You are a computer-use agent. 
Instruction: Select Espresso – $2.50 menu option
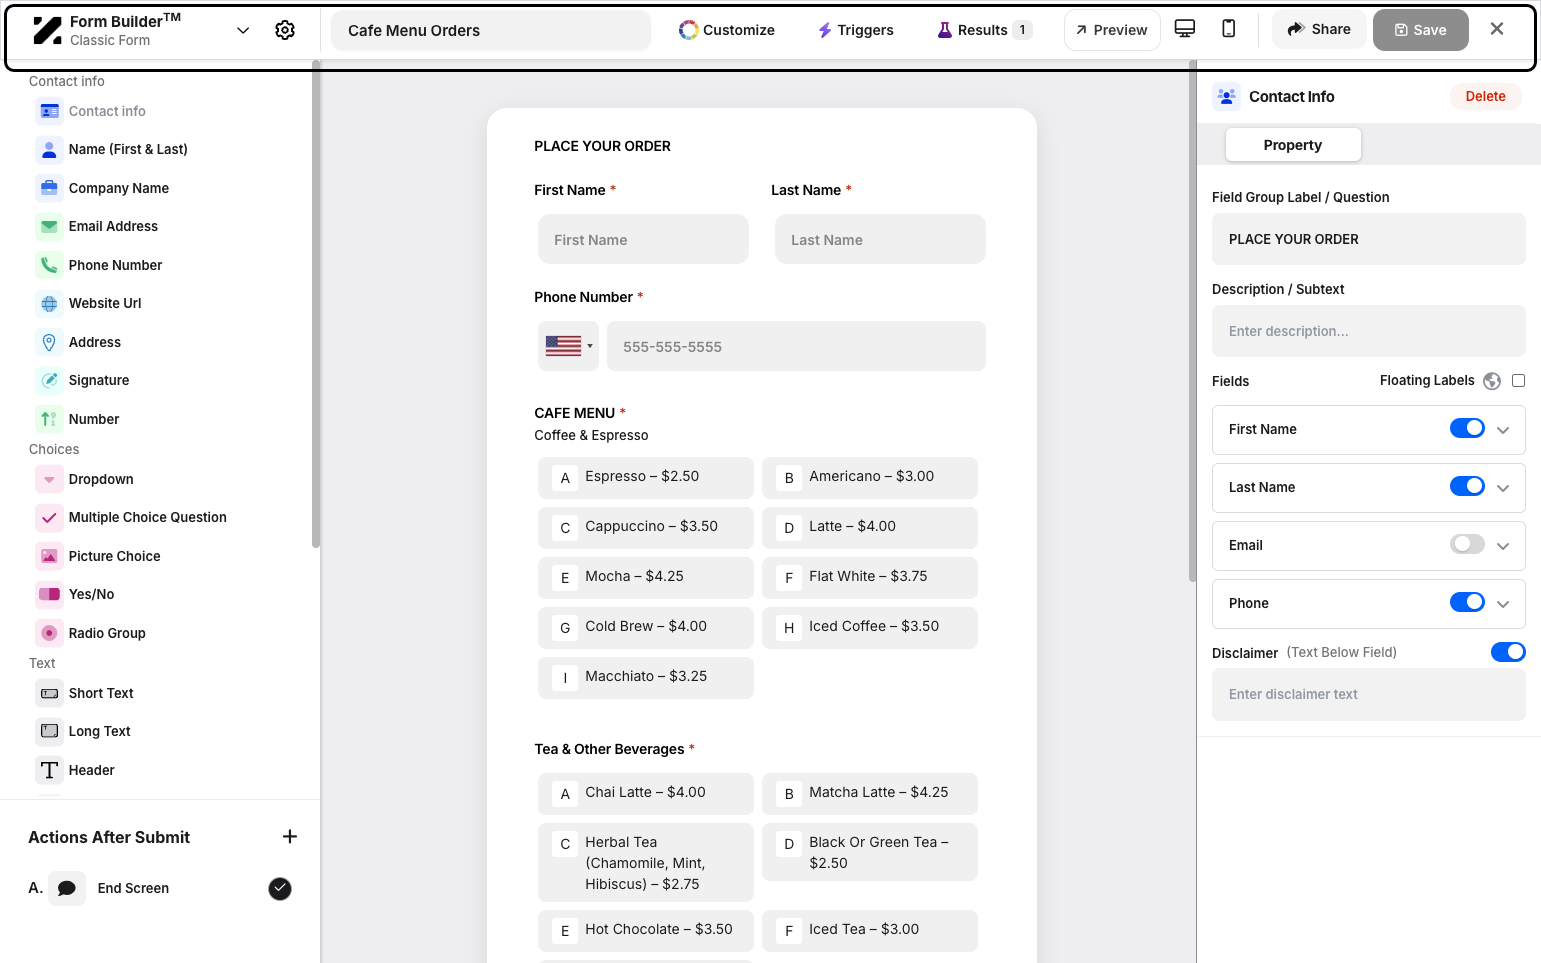click(x=646, y=477)
